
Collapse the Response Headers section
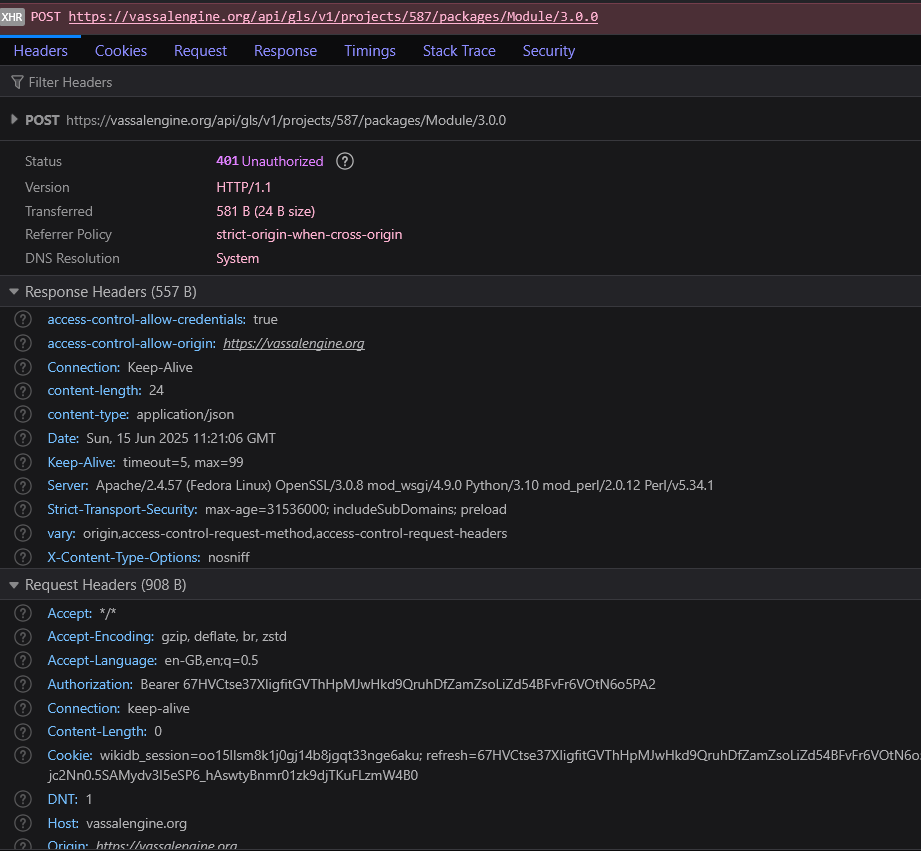pos(14,291)
